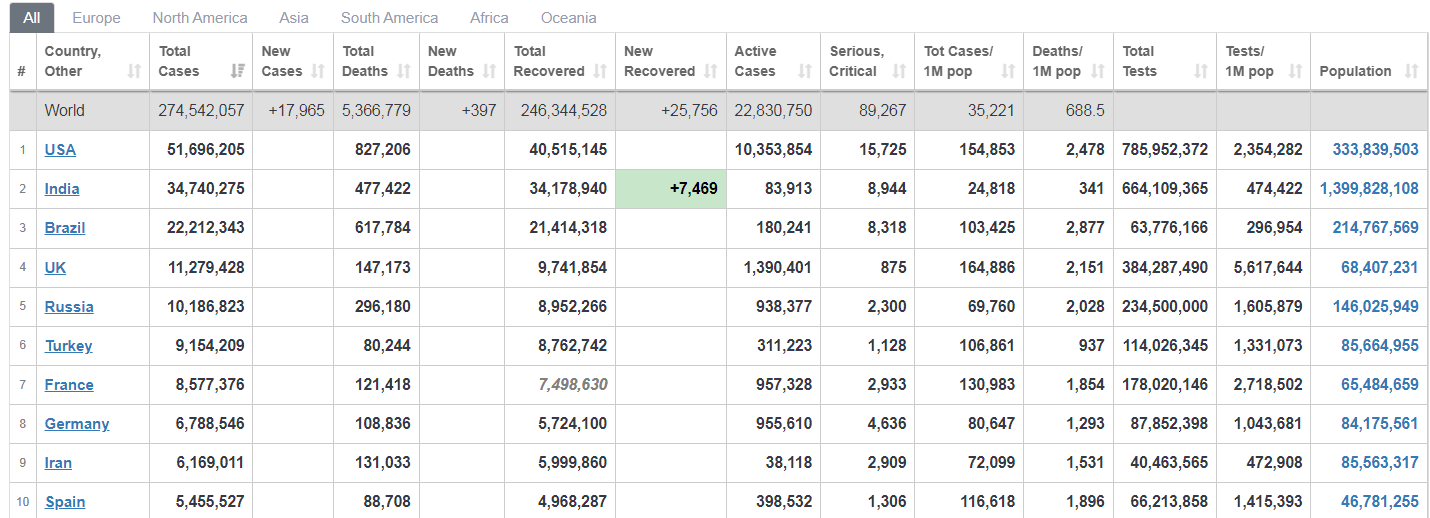Sort by Tests/1M pop arrow icon
This screenshot has height=518, width=1430.
pyautogui.click(x=1296, y=71)
